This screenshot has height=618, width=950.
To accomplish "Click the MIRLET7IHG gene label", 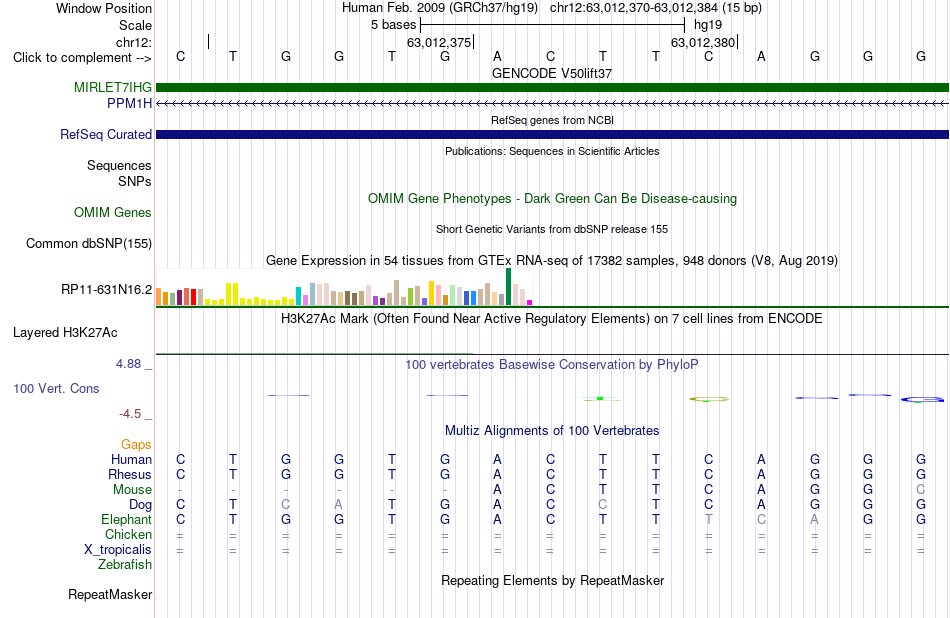I will click(x=113, y=87).
